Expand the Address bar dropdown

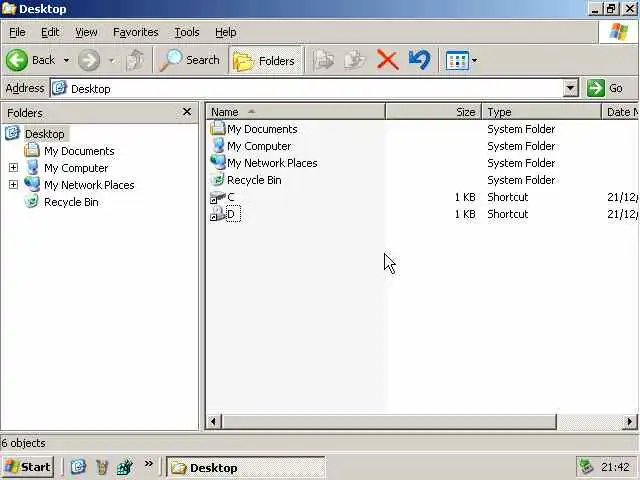[570, 88]
